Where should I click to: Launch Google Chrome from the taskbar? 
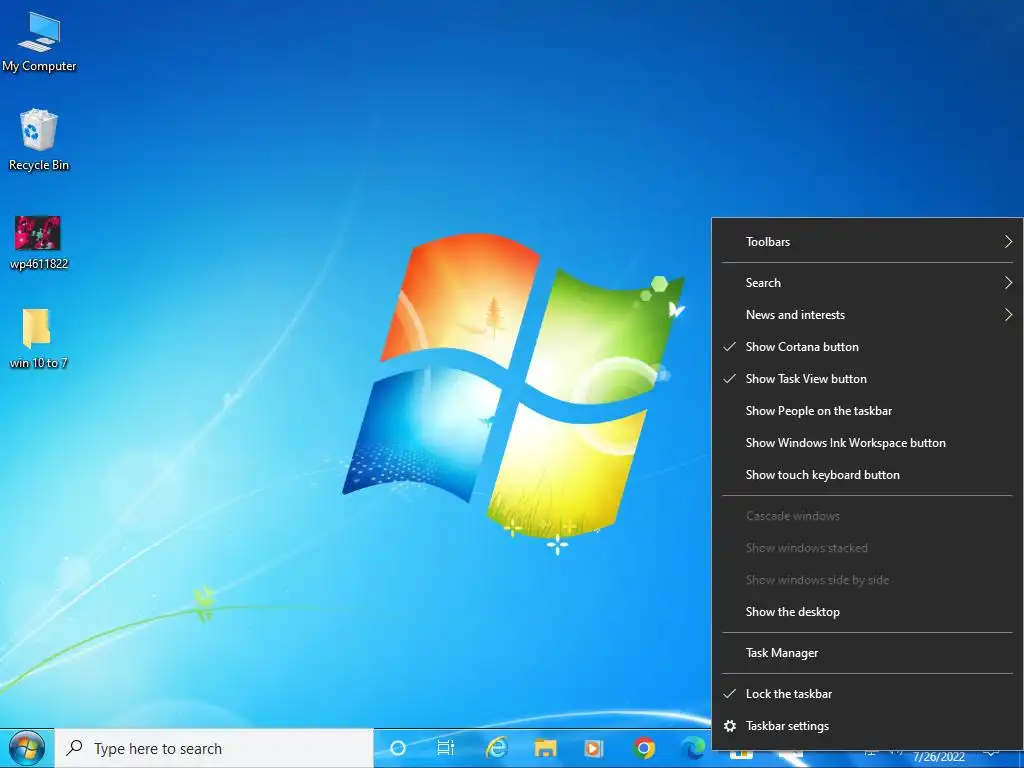(x=643, y=748)
